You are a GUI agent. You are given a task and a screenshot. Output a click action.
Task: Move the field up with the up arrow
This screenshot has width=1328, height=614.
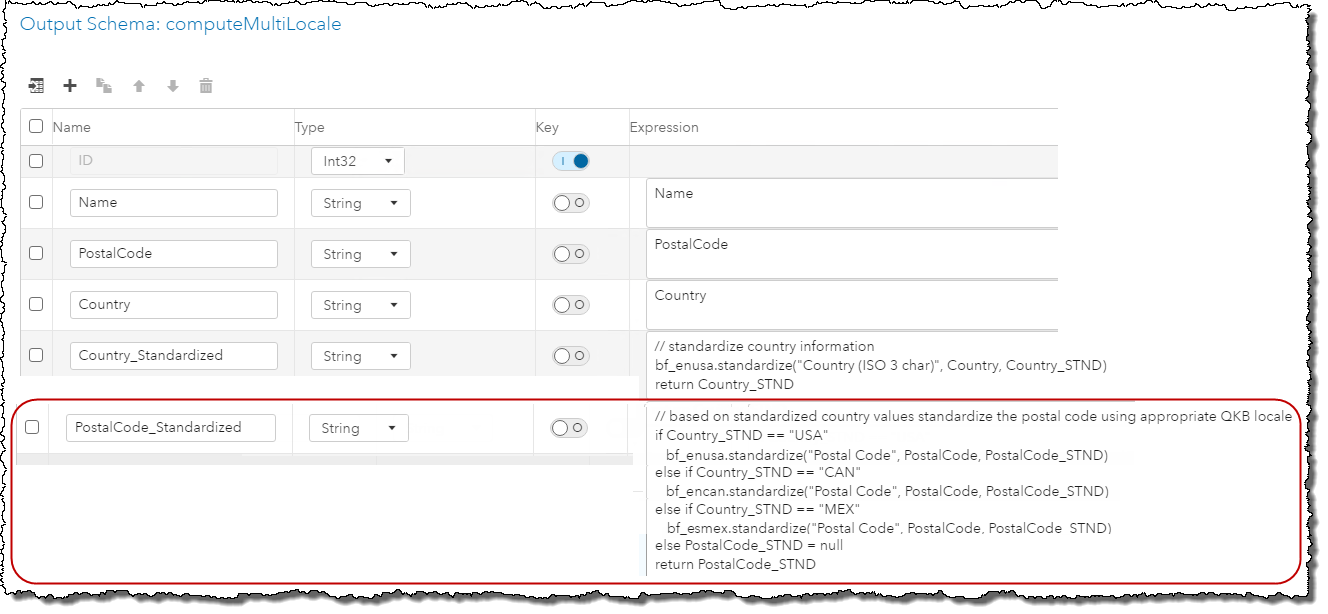click(x=139, y=86)
